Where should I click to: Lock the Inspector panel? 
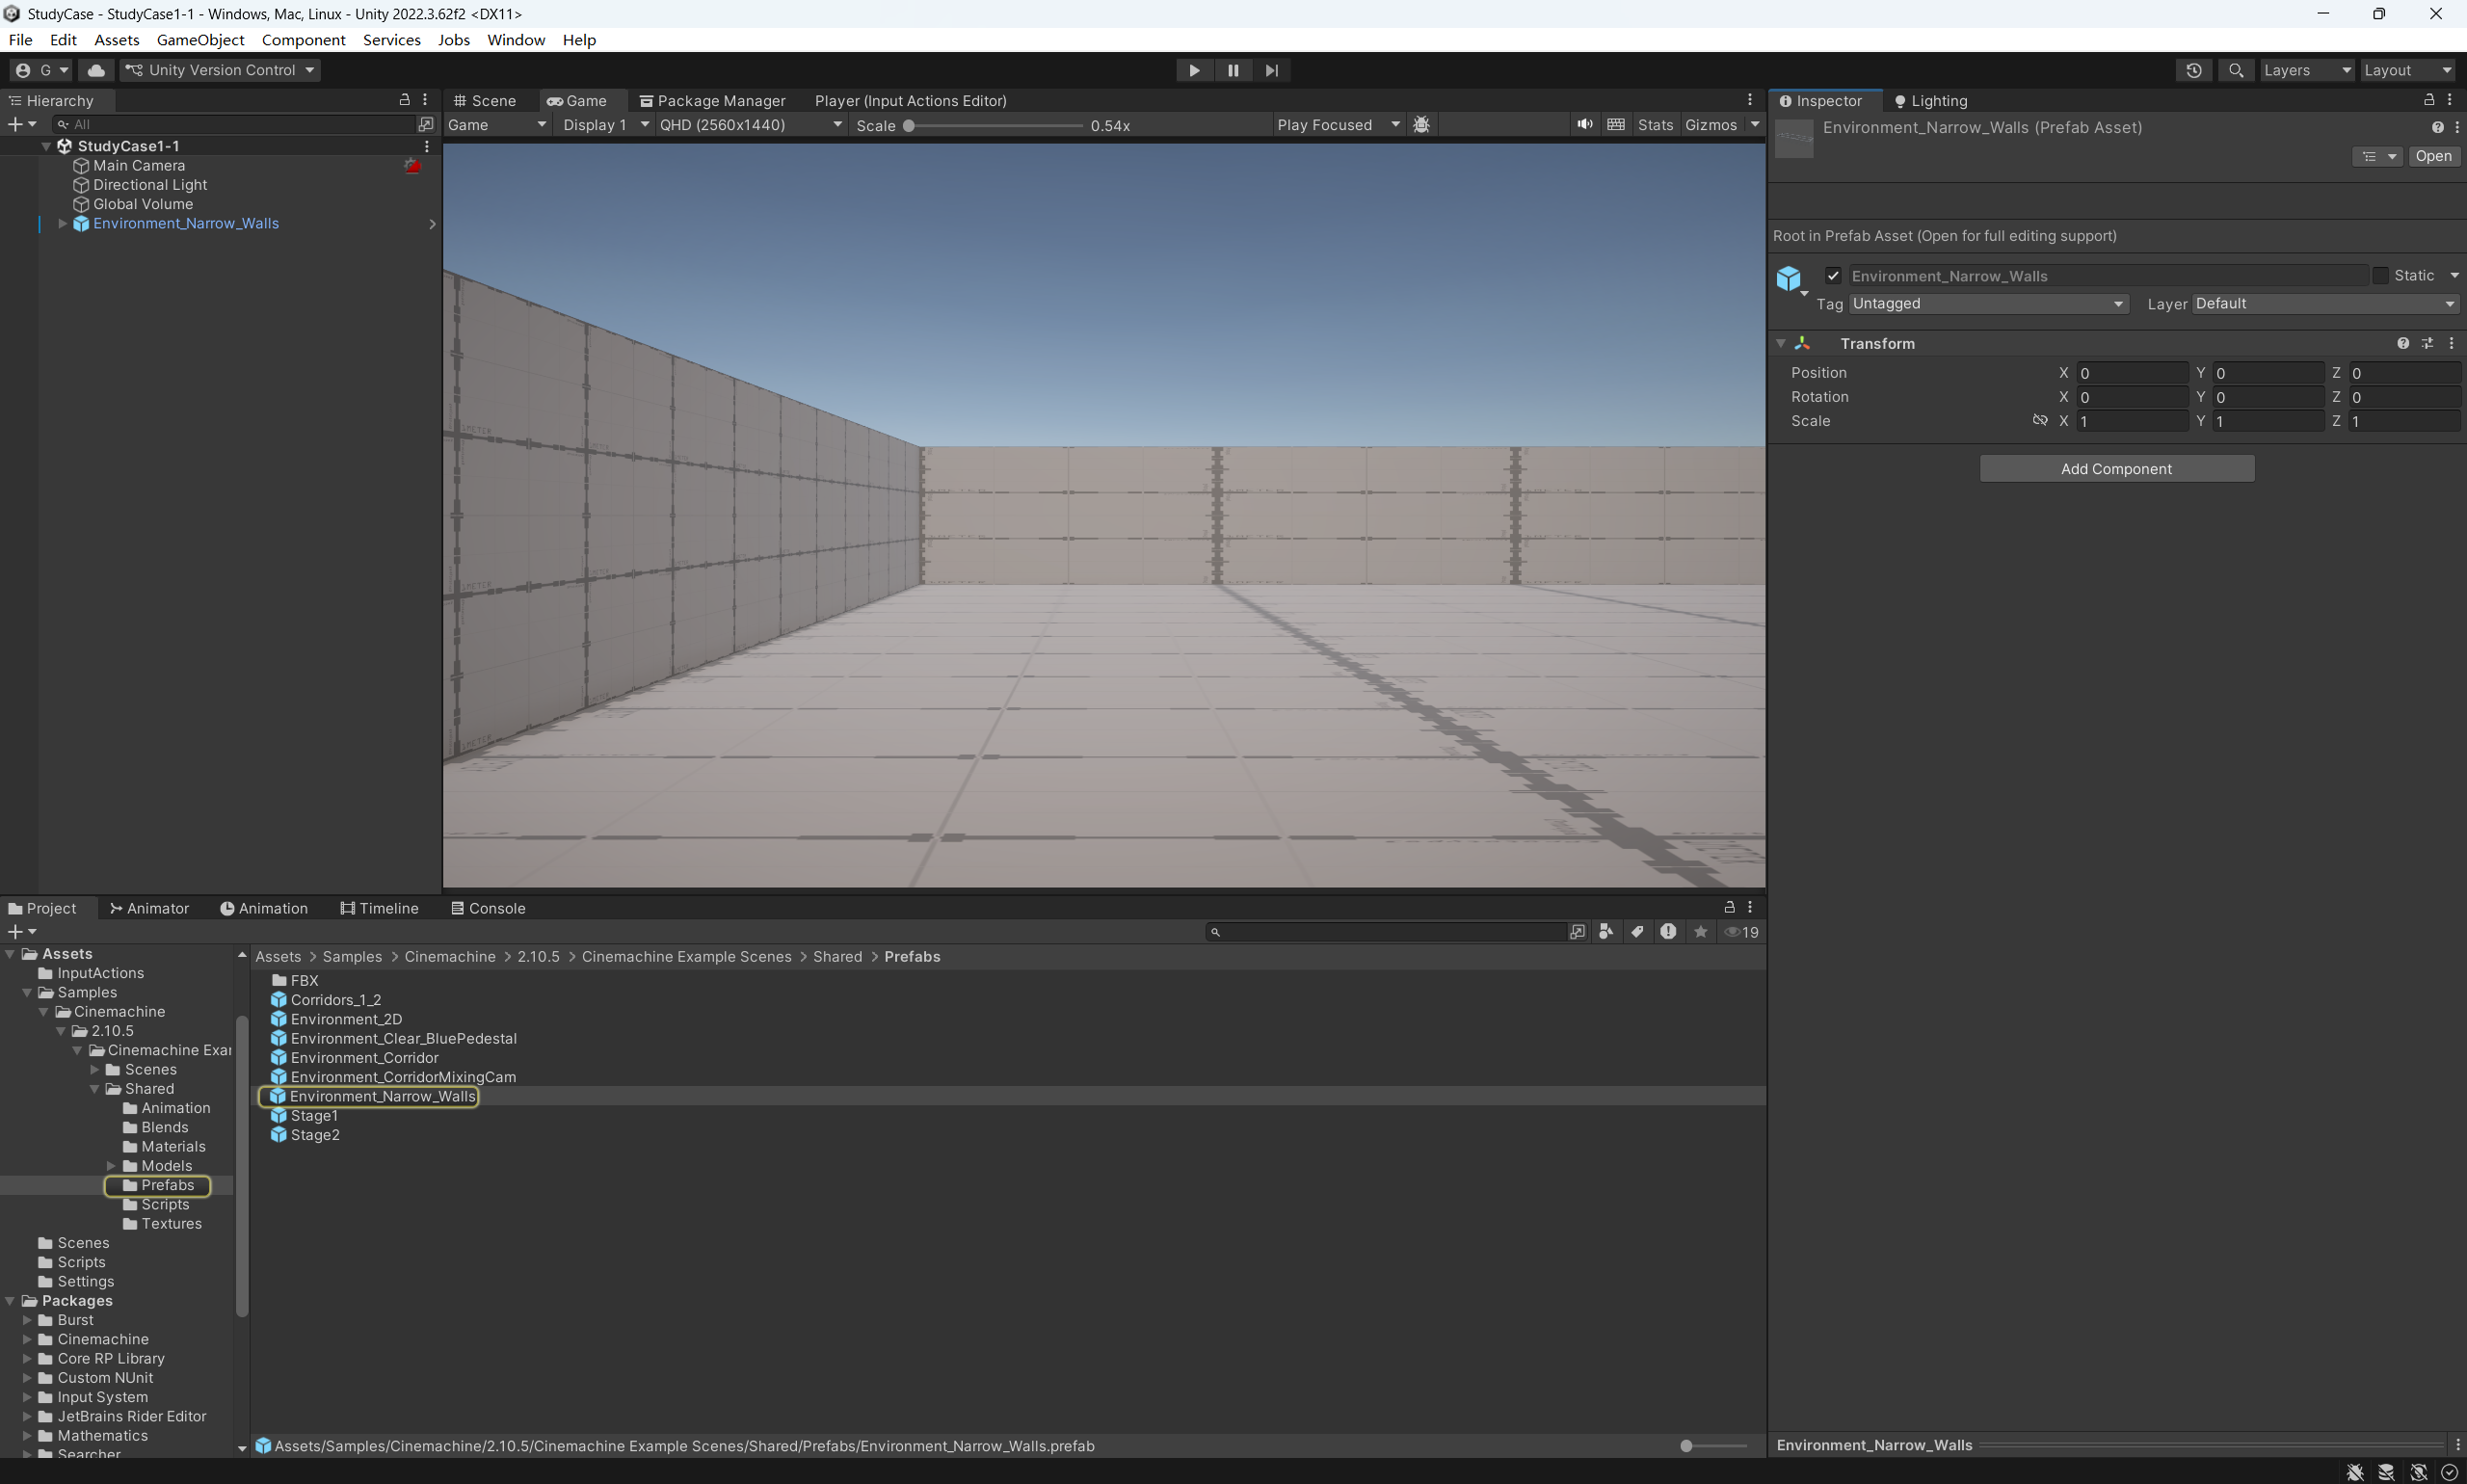coord(2428,100)
